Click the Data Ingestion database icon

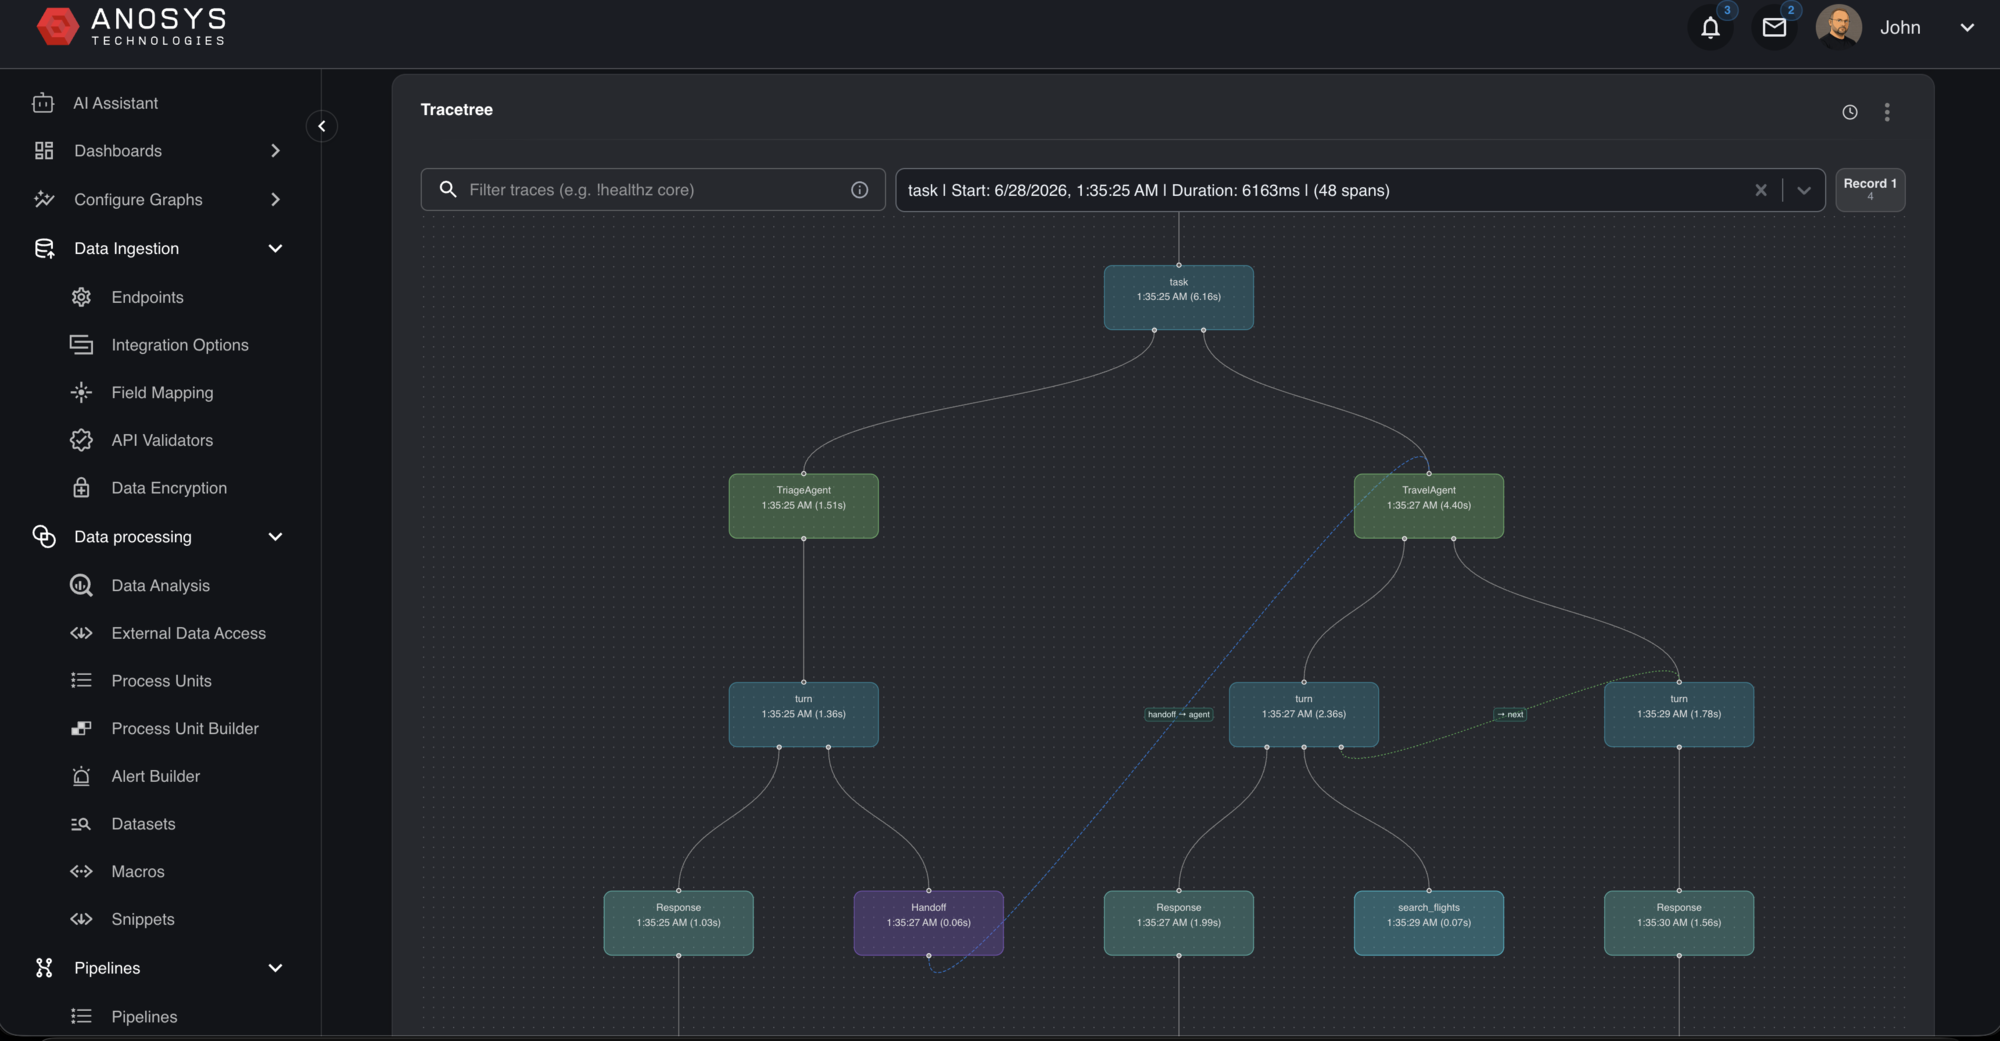tap(44, 249)
